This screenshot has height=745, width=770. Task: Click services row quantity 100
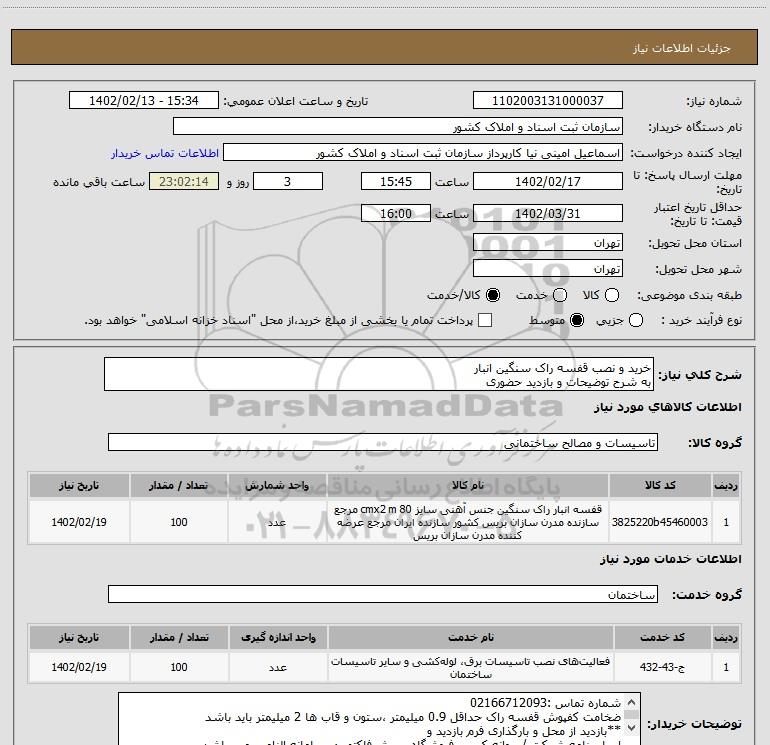(x=179, y=667)
